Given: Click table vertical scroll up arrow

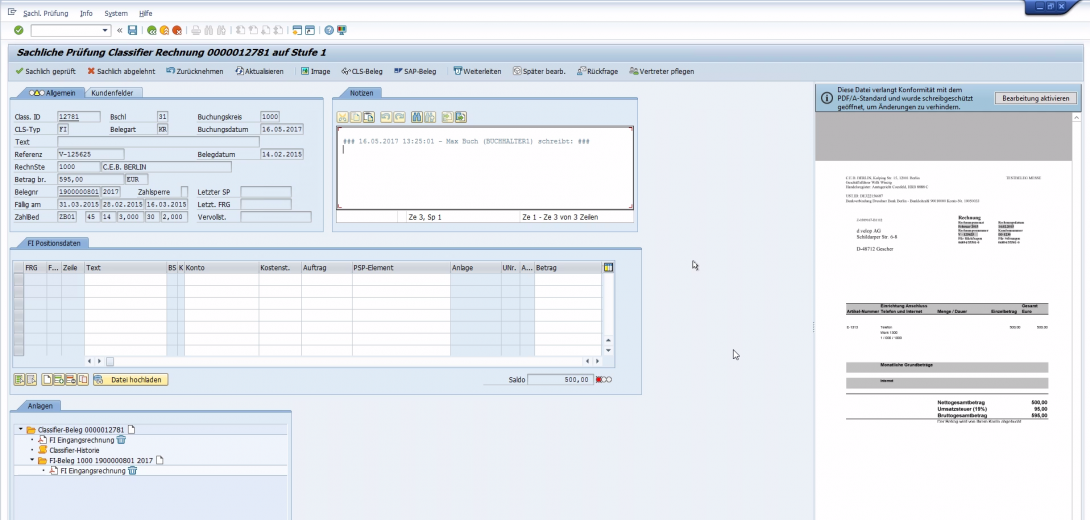Looking at the screenshot, I should click(608, 340).
